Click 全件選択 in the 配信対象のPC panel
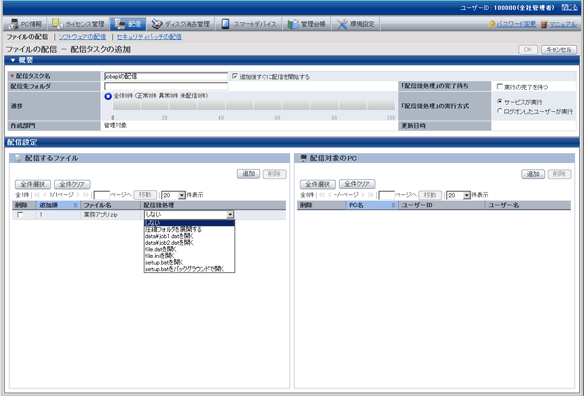584x396 pixels. click(x=318, y=184)
